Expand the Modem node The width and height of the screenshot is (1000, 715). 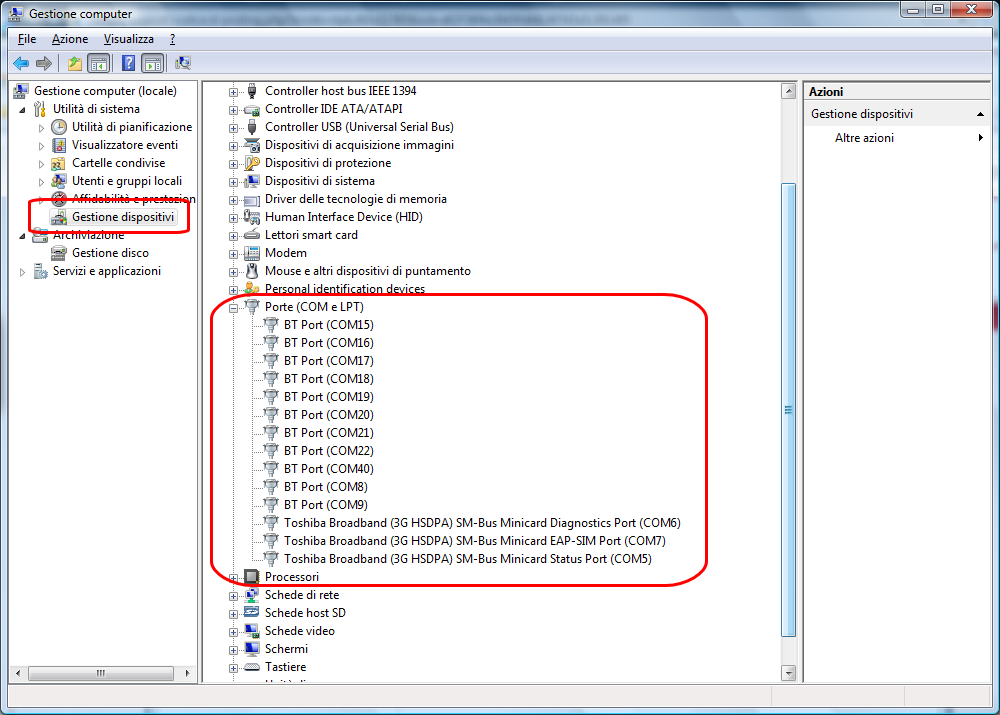(x=233, y=254)
